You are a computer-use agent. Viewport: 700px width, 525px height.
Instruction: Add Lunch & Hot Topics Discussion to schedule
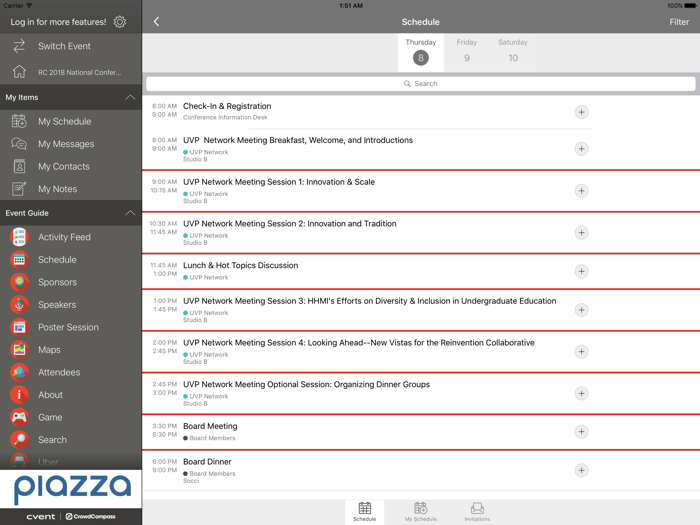tap(581, 271)
